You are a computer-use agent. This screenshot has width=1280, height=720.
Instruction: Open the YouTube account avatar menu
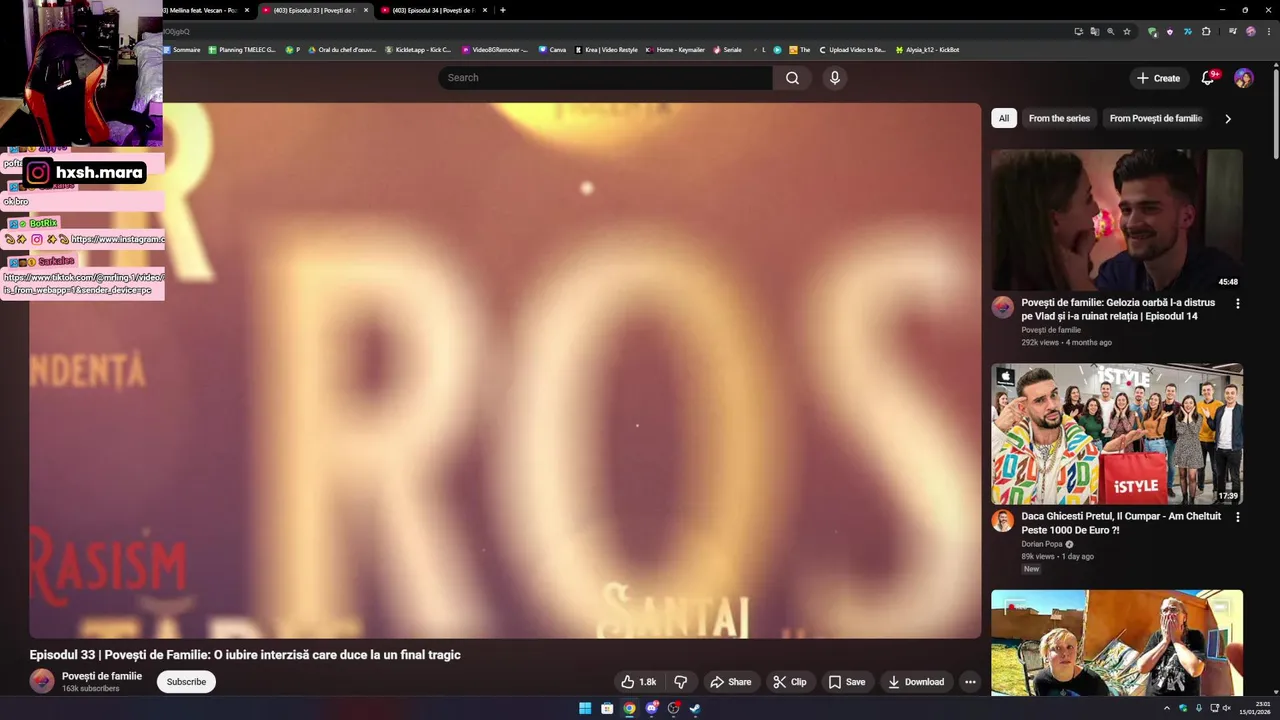click(1244, 78)
